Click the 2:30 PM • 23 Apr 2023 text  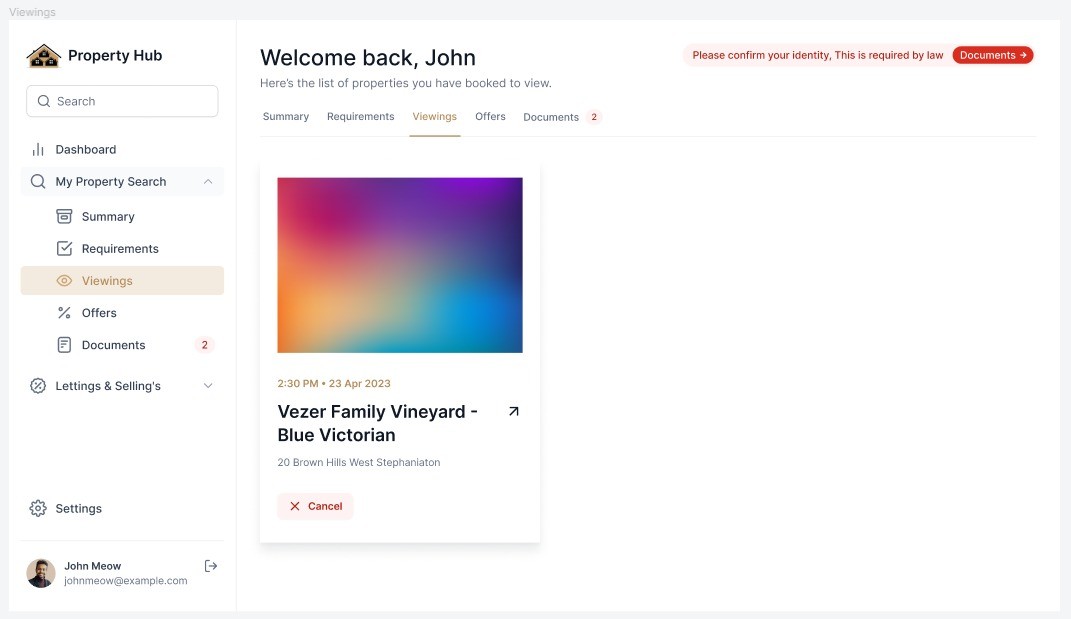(334, 384)
